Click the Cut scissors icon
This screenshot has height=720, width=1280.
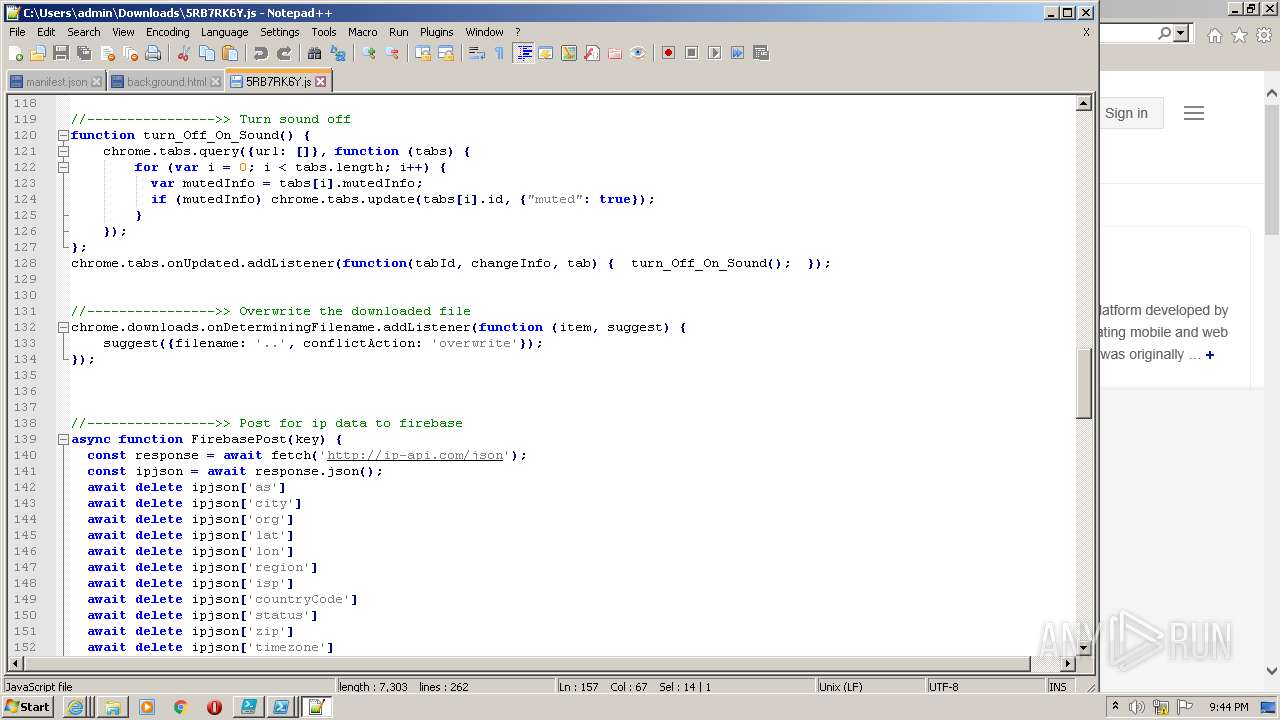point(184,53)
